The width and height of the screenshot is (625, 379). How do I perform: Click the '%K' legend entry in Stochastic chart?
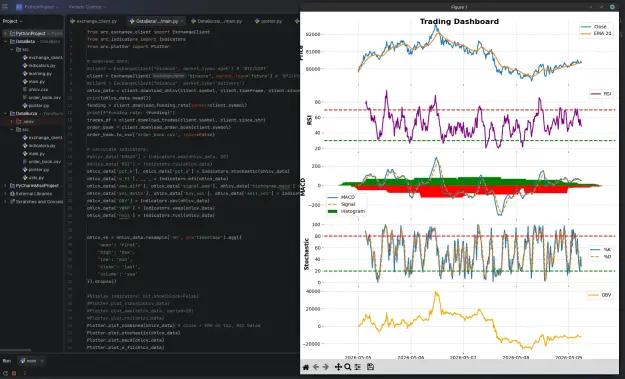point(601,249)
